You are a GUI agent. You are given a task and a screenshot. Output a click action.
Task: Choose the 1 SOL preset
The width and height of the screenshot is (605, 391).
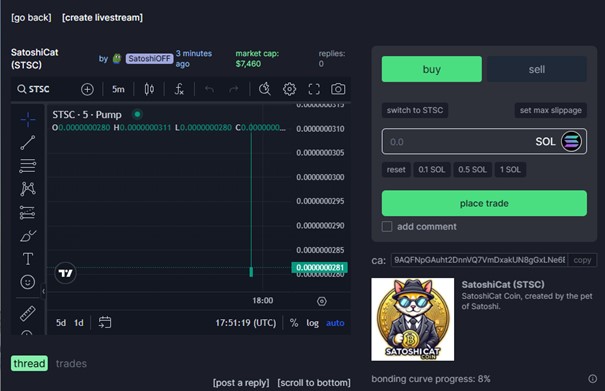click(510, 170)
